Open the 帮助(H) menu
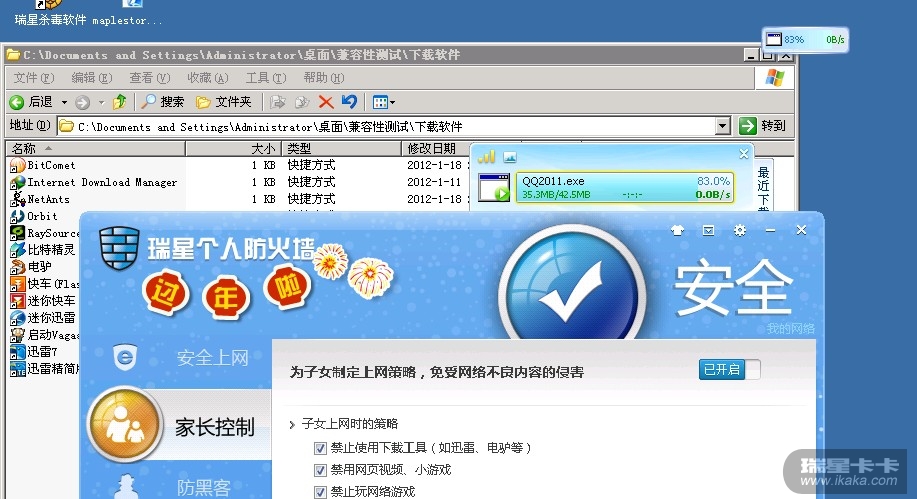 [x=324, y=78]
